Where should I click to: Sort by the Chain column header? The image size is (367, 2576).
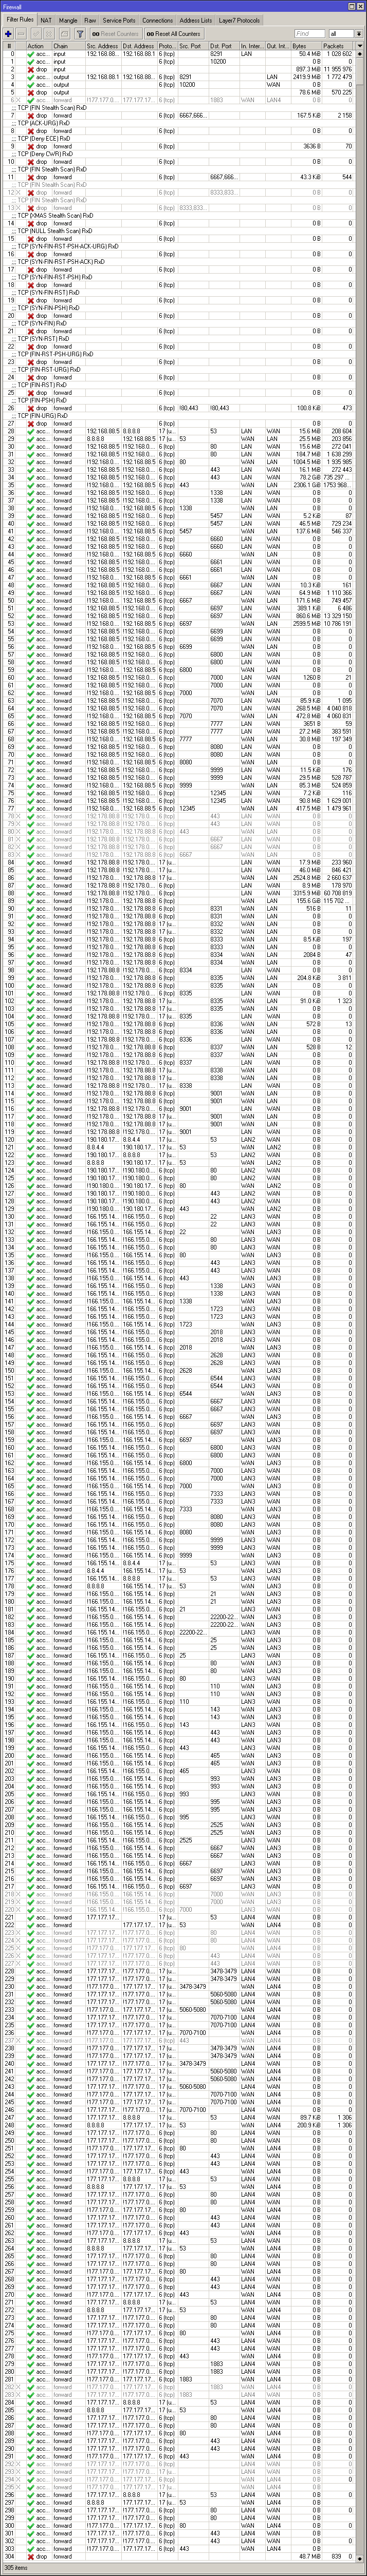click(62, 46)
